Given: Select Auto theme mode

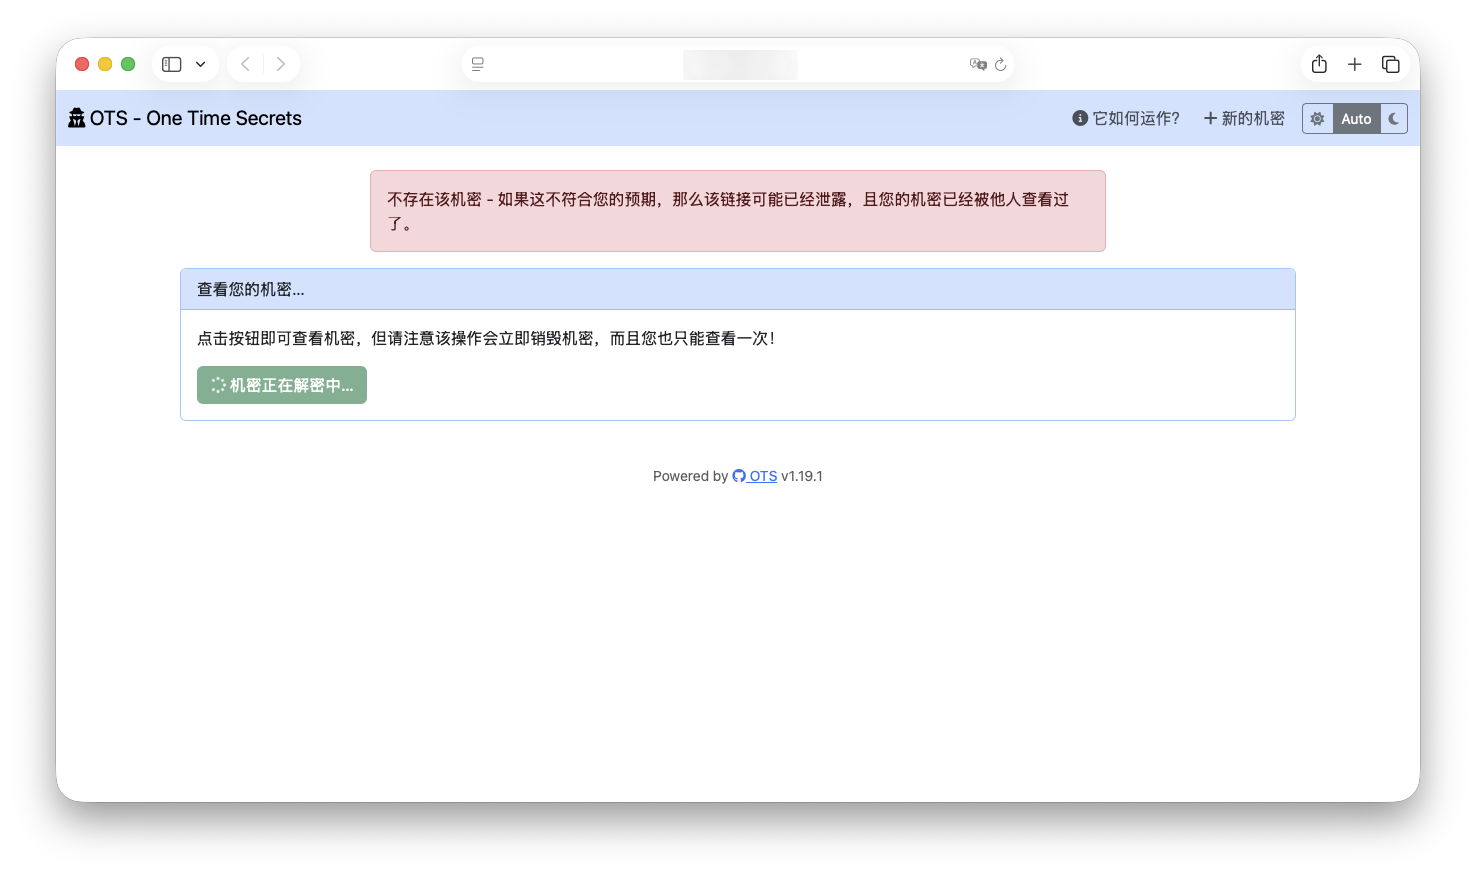Looking at the screenshot, I should coord(1356,118).
